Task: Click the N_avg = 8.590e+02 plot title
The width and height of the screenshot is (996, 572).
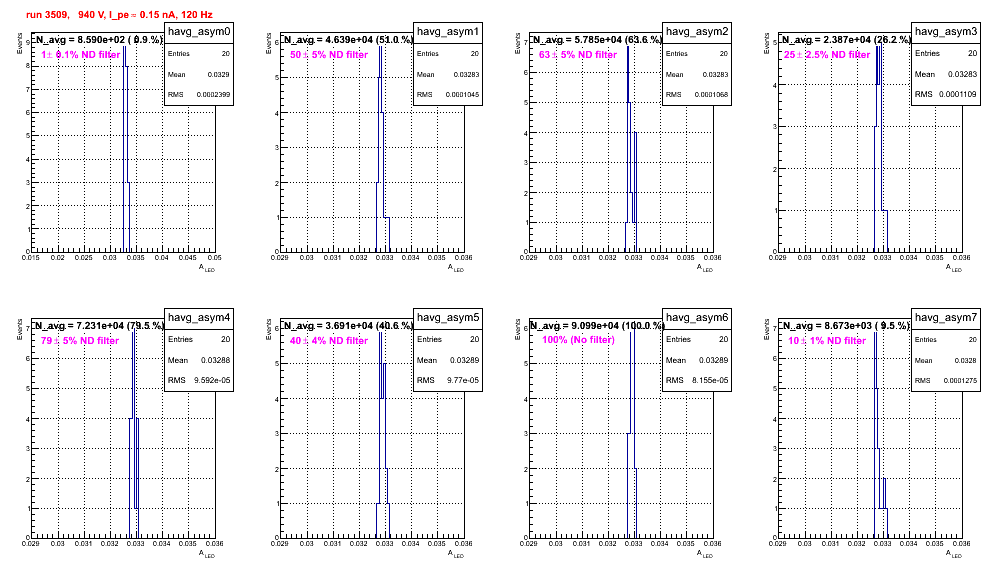Action: pyautogui.click(x=98, y=40)
